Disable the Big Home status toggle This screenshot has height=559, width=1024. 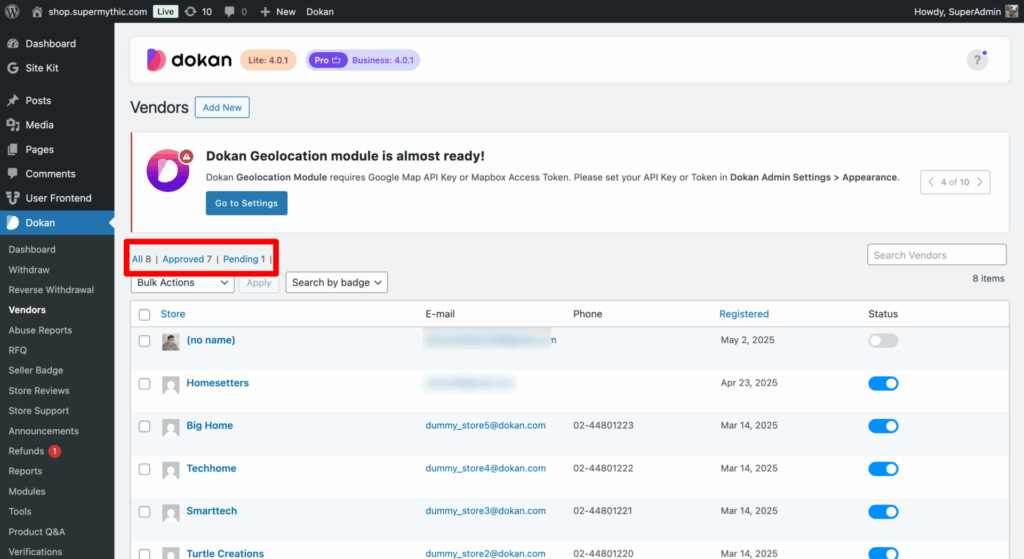883,426
